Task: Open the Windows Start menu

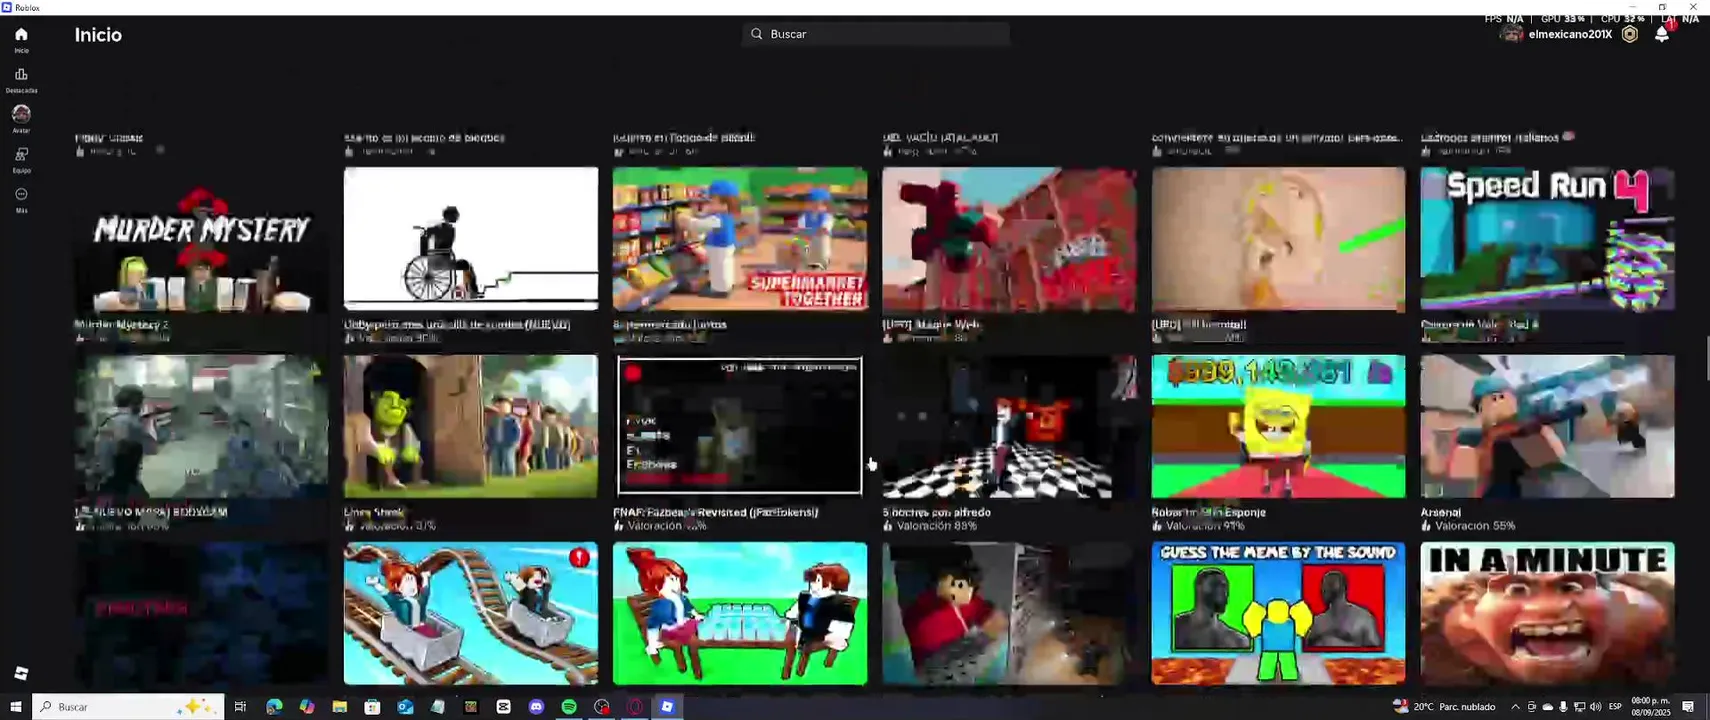Action: pyautogui.click(x=15, y=707)
